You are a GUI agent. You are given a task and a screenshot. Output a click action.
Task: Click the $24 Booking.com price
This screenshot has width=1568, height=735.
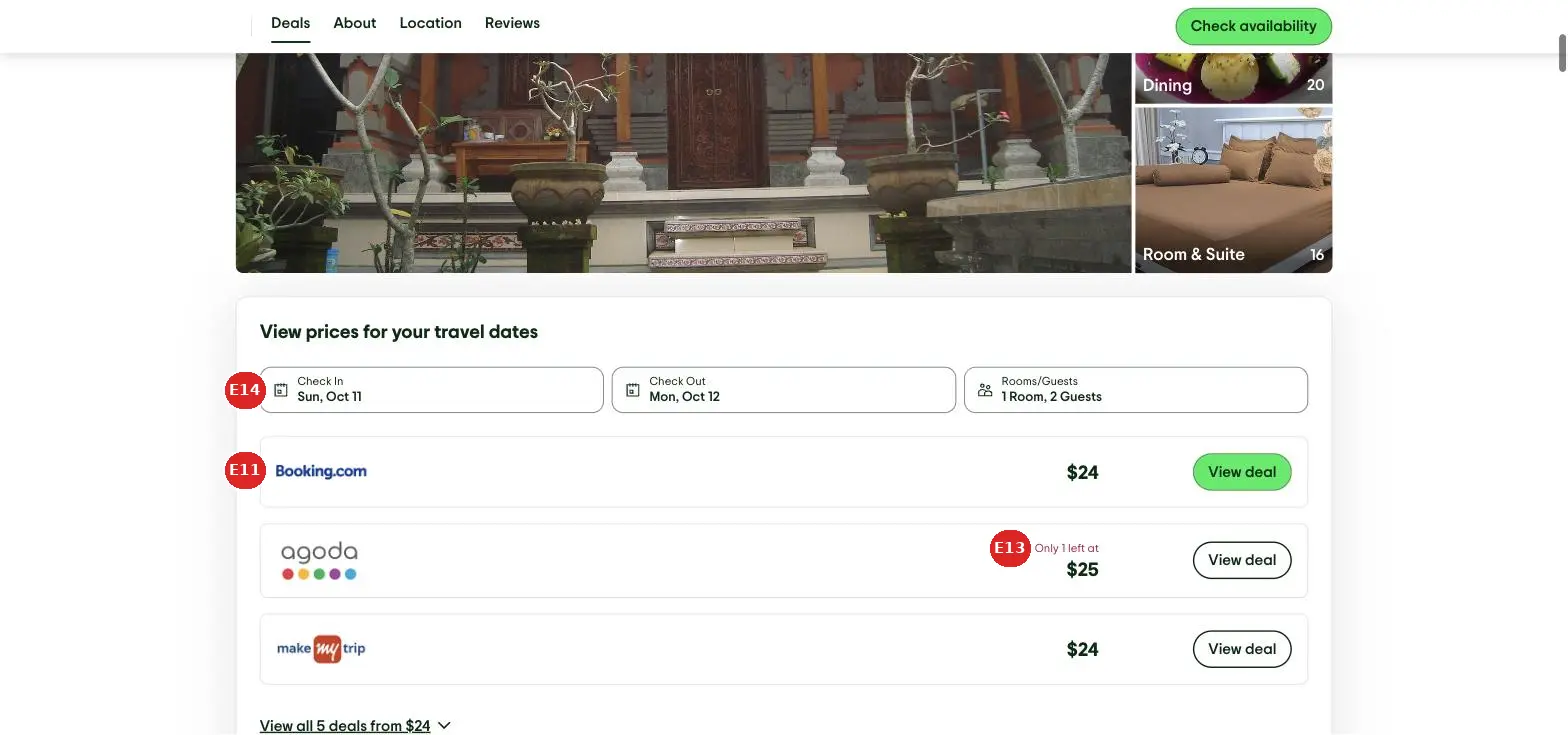coord(1083,473)
